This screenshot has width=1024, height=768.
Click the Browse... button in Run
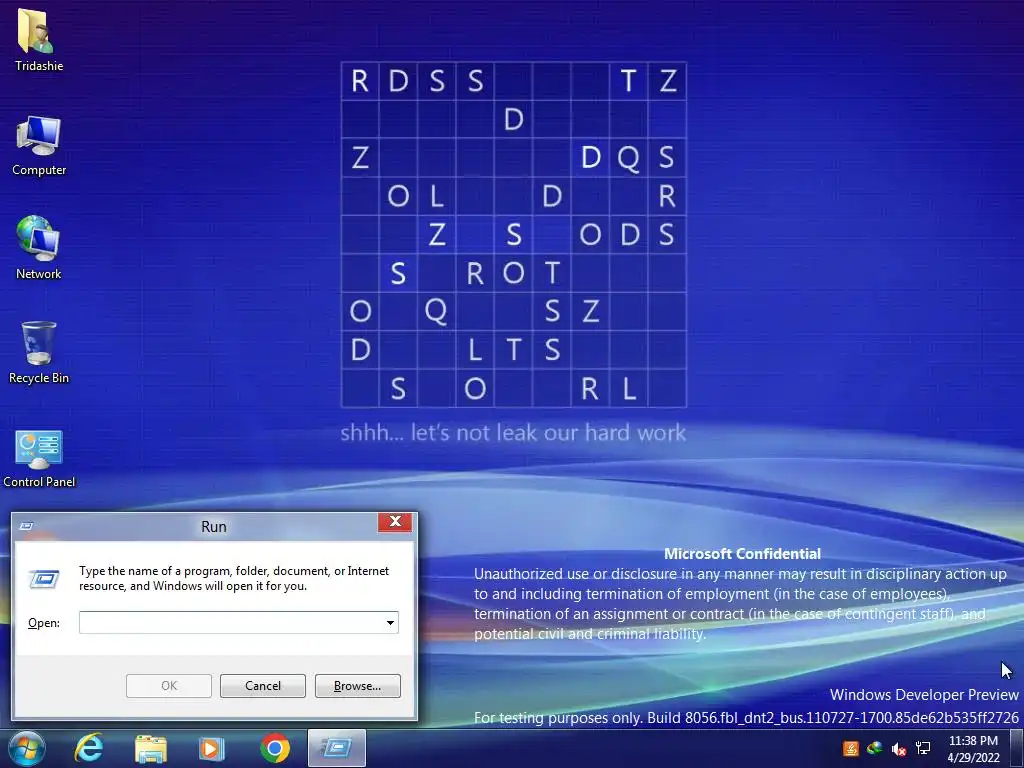(357, 686)
